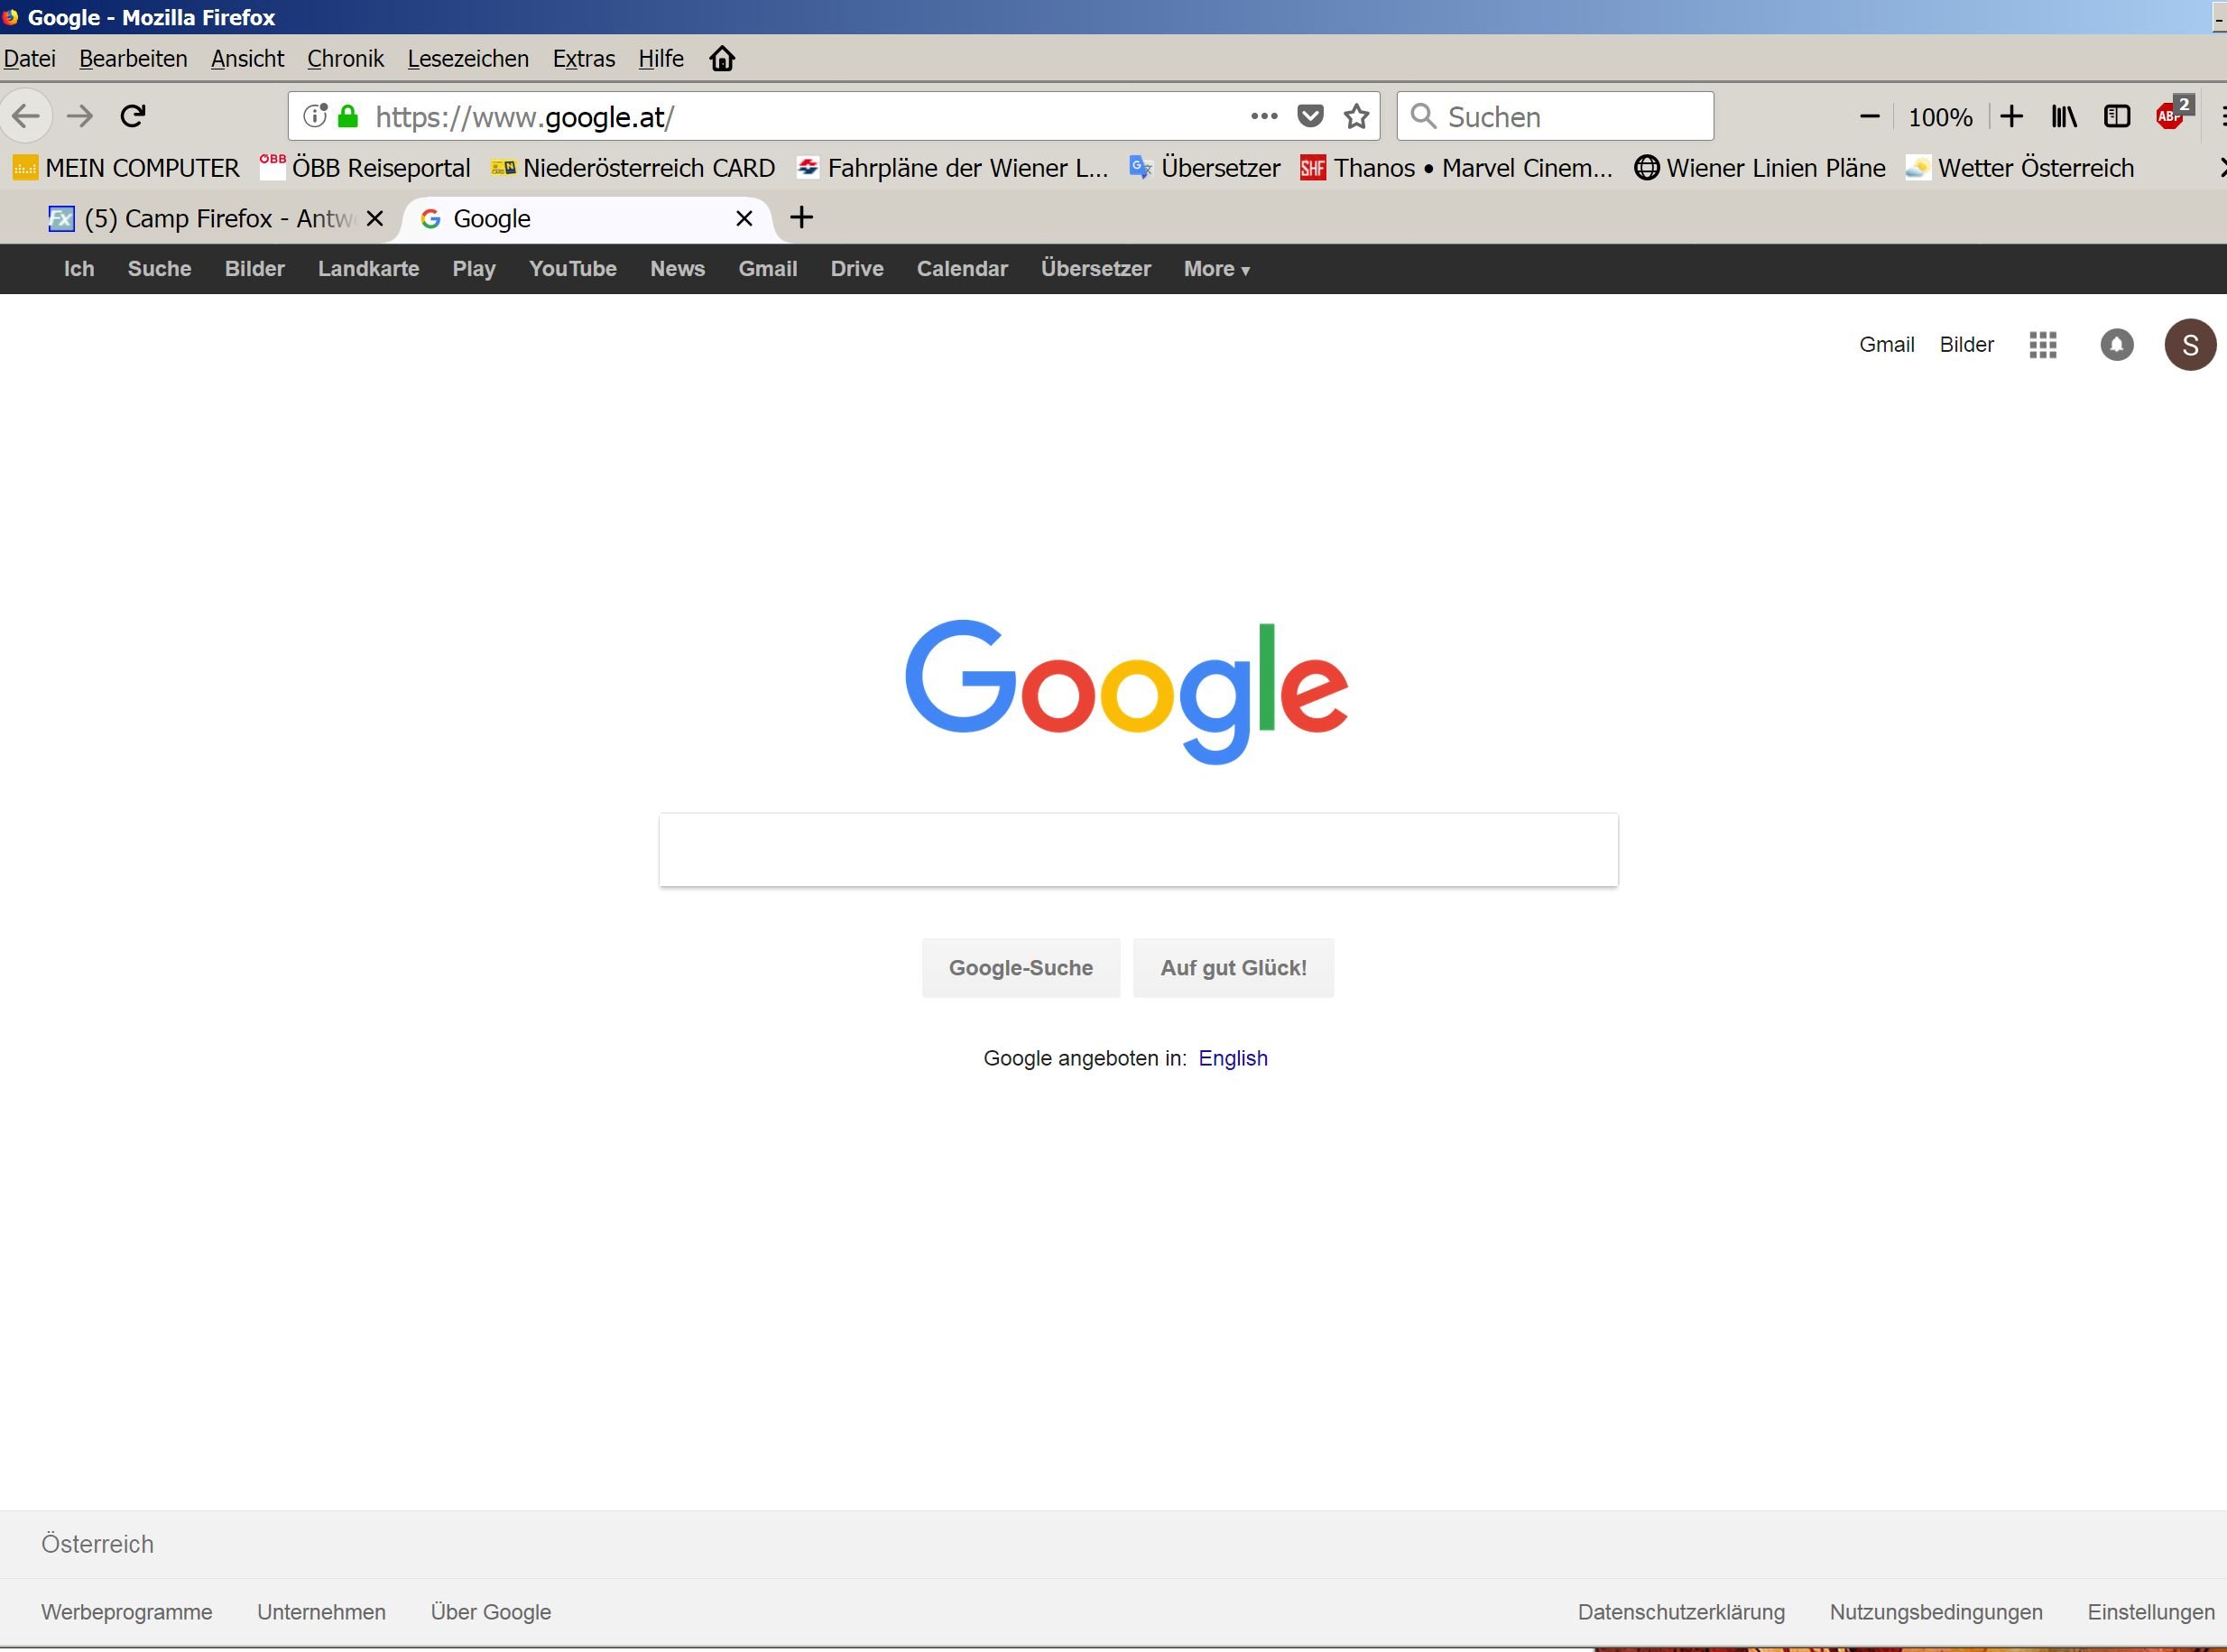Screen dimensions: 2227x1652
Task: Save page to Pocket icon
Action: pos(1310,117)
